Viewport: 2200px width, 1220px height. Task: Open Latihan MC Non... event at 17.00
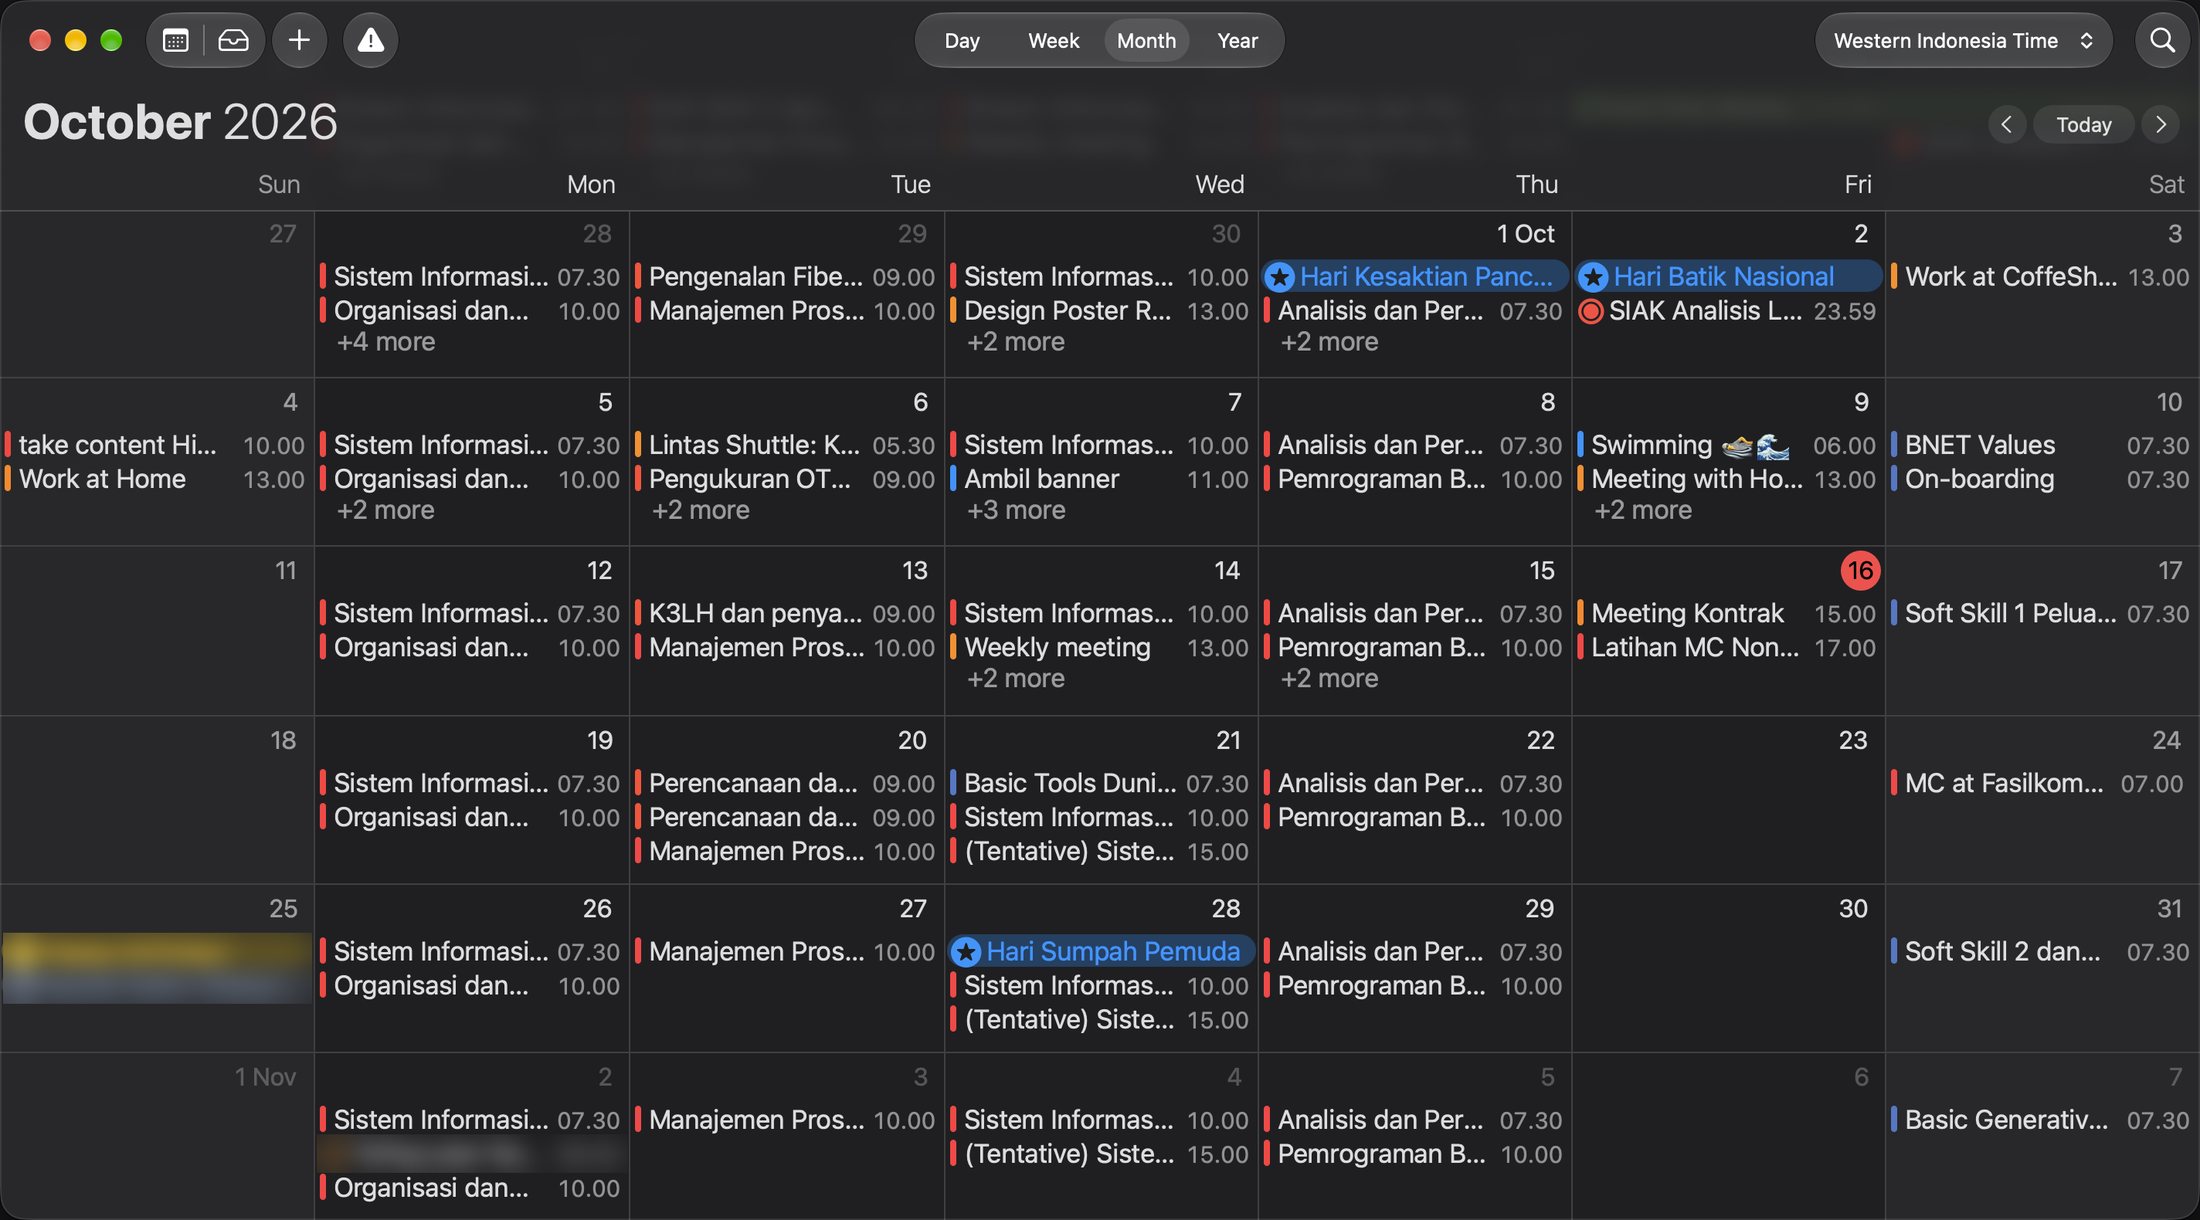pos(1727,648)
